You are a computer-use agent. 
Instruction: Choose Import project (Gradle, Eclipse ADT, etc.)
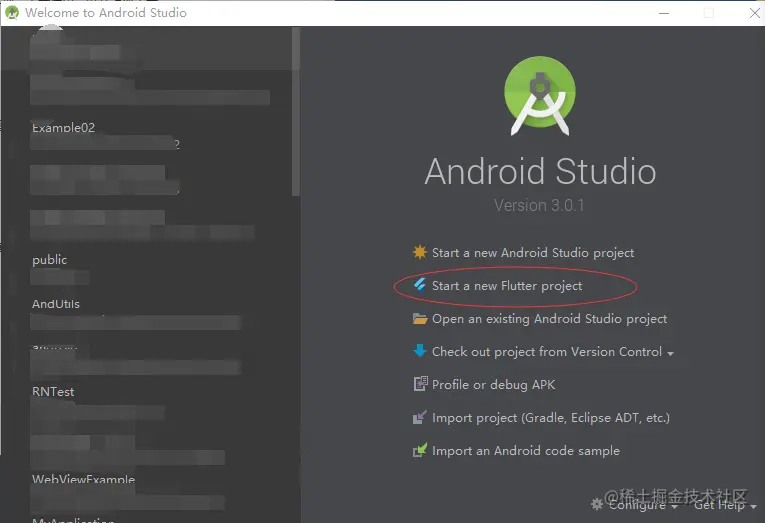point(551,418)
